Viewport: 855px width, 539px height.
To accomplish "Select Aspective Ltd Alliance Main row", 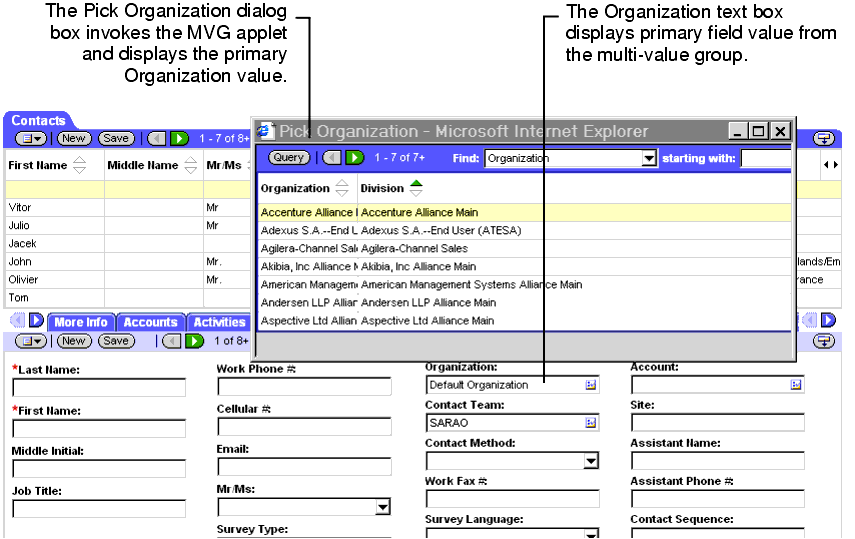I will click(524, 320).
